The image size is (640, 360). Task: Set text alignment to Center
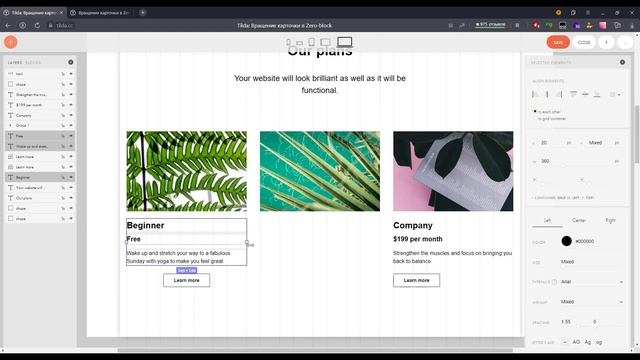coord(579,220)
